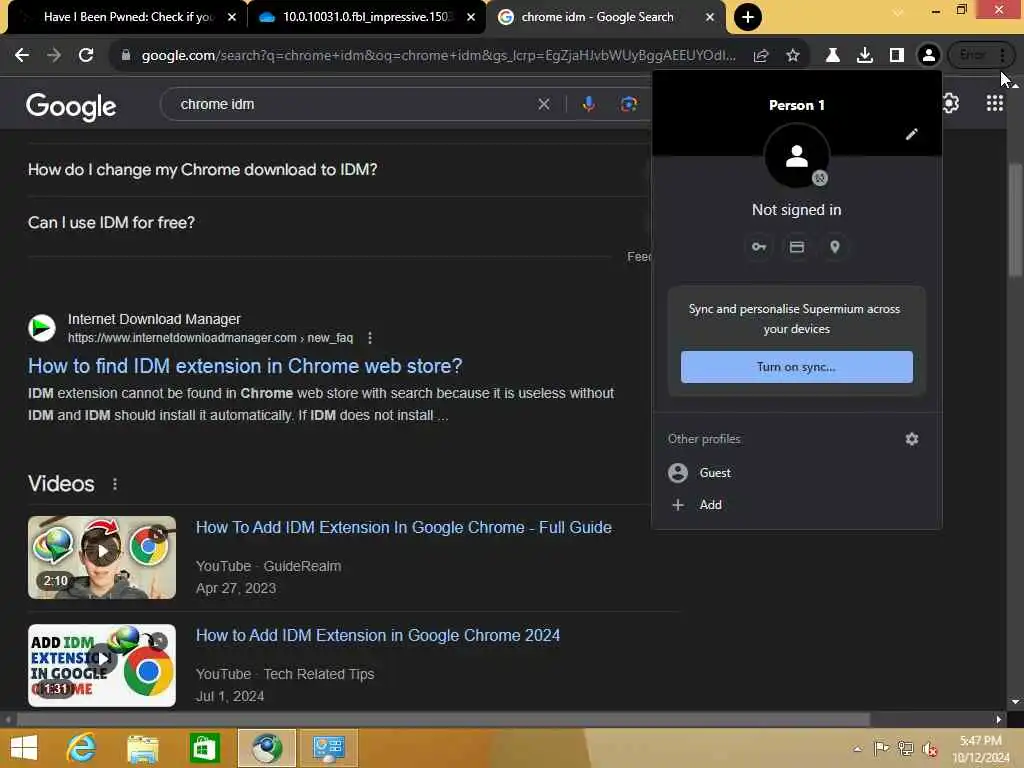Show hidden system tray icons
The width and height of the screenshot is (1024, 768).
click(857, 749)
